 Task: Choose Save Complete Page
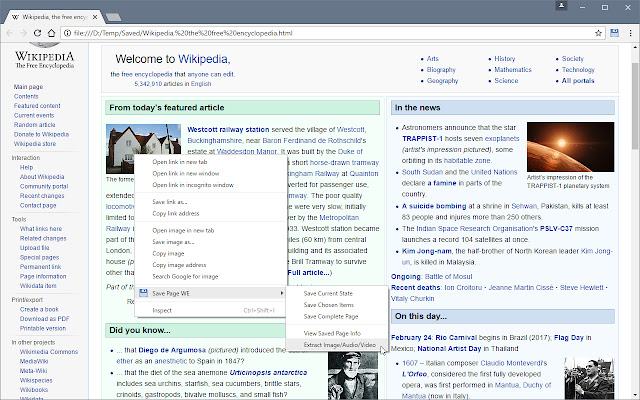tap(331, 317)
